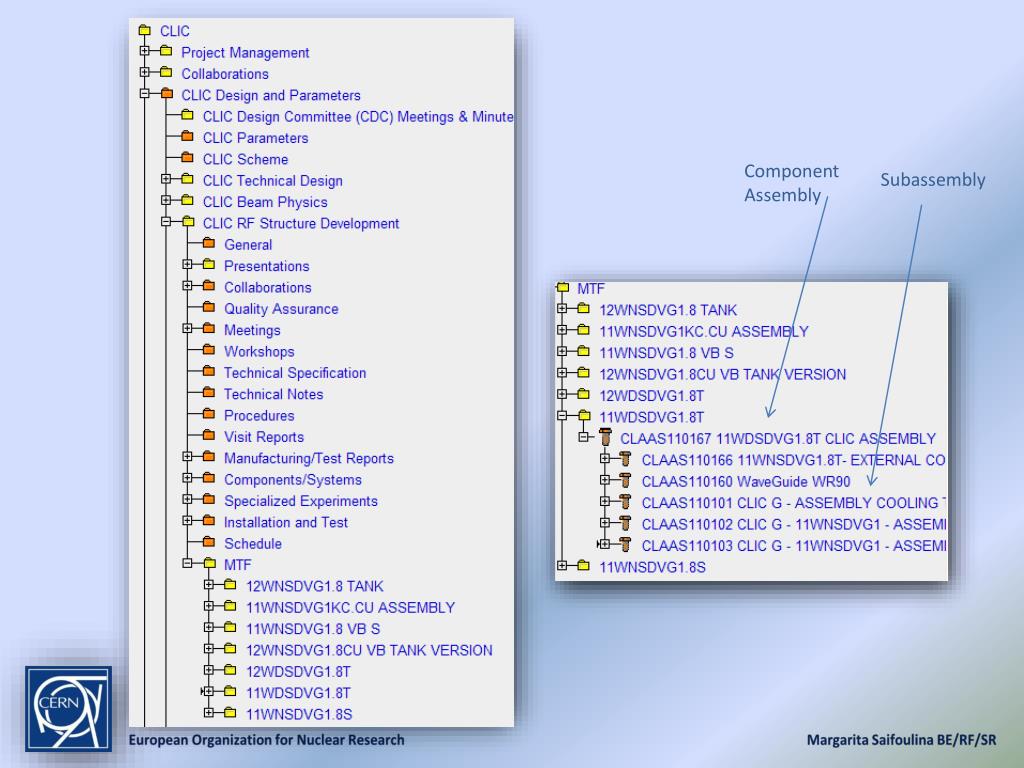Viewport: 1024px width, 768px height.
Task: Select CLAAS110101 CLIC G - ASSEMBLY COOLING item
Action: pyautogui.click(x=793, y=503)
